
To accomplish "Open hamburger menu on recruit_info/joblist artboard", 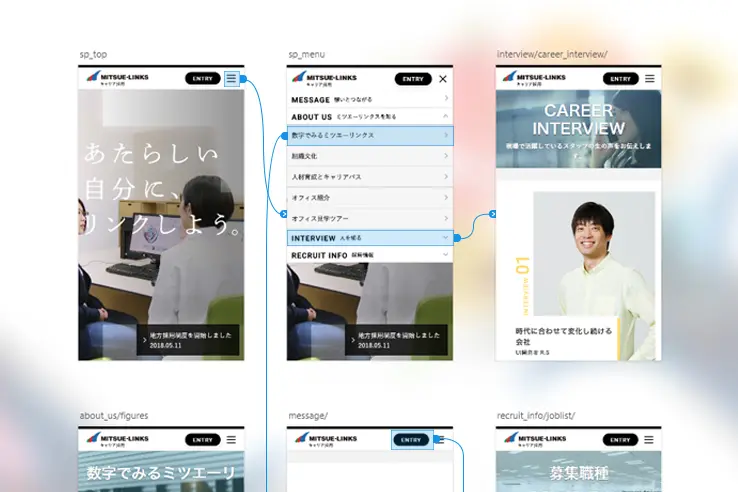I will tap(649, 440).
